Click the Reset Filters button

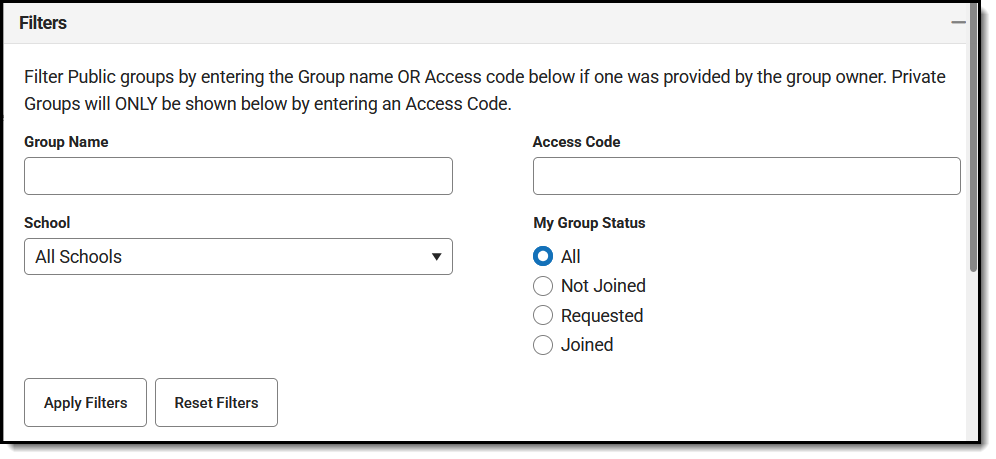(216, 403)
